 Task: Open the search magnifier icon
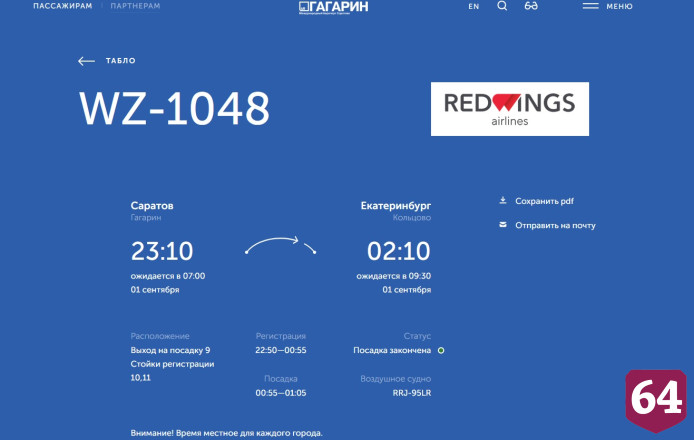click(502, 6)
